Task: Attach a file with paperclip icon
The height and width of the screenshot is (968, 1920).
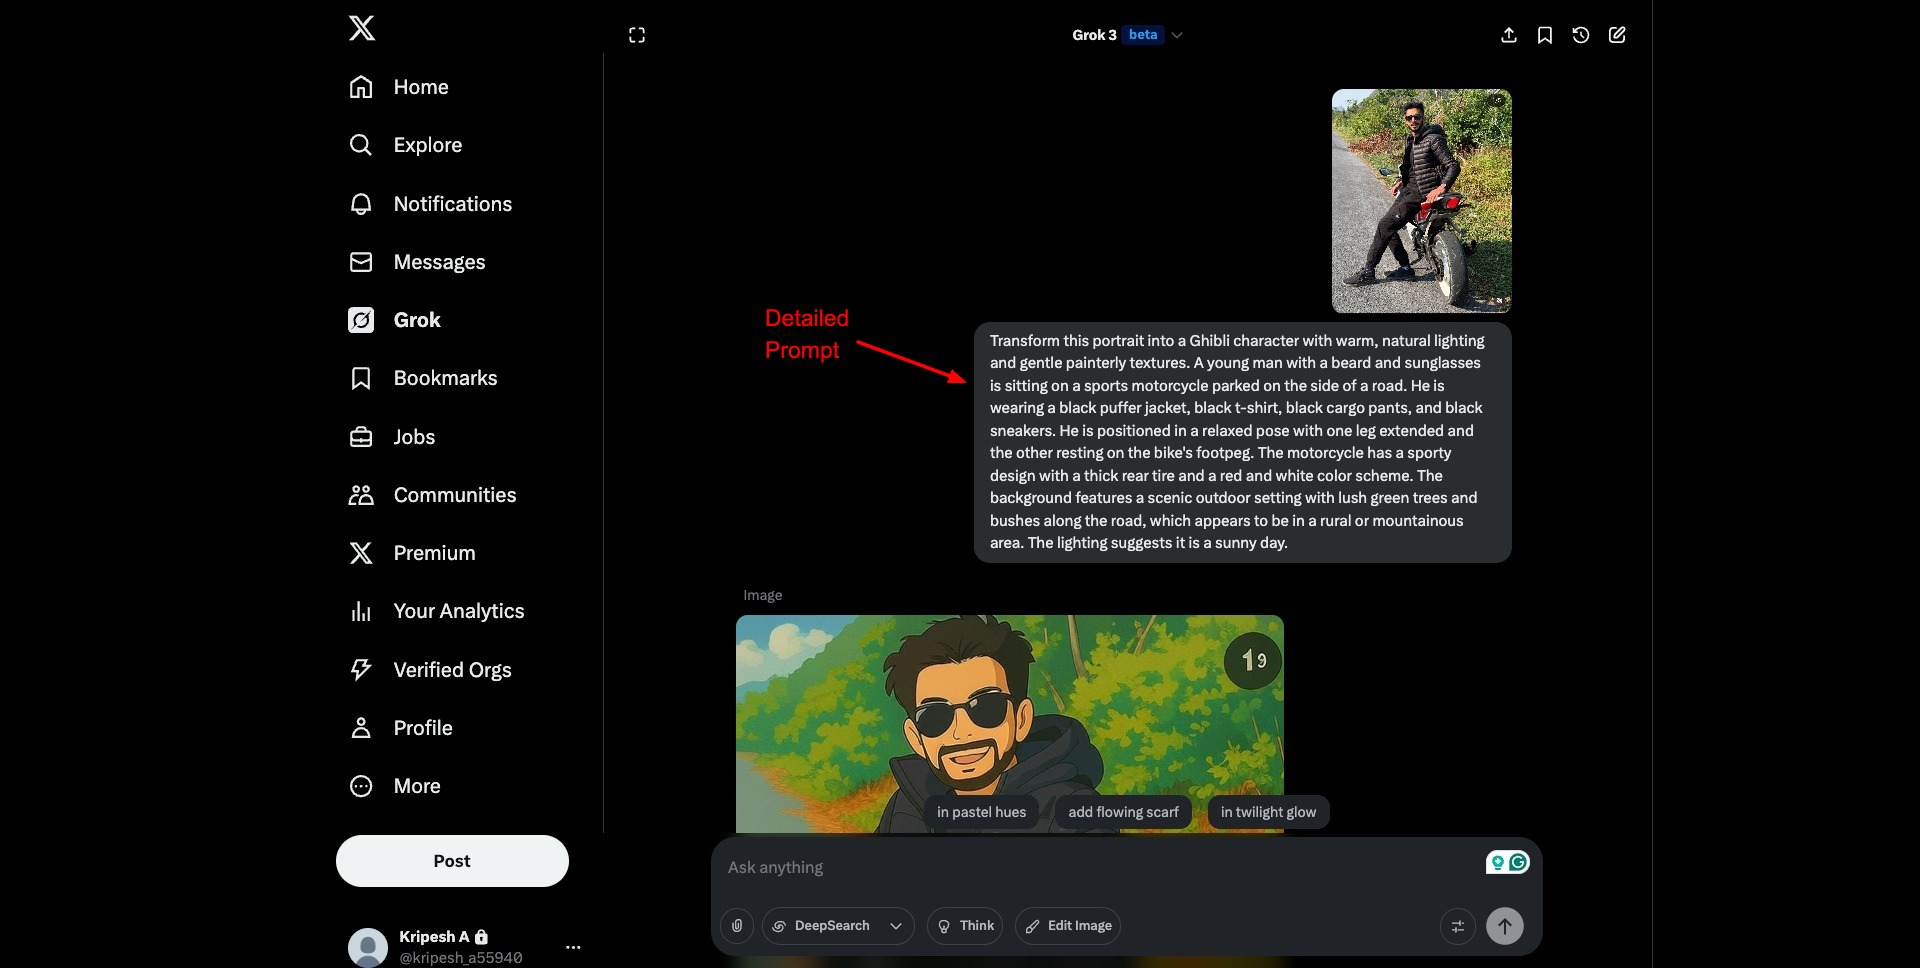Action: click(x=737, y=926)
